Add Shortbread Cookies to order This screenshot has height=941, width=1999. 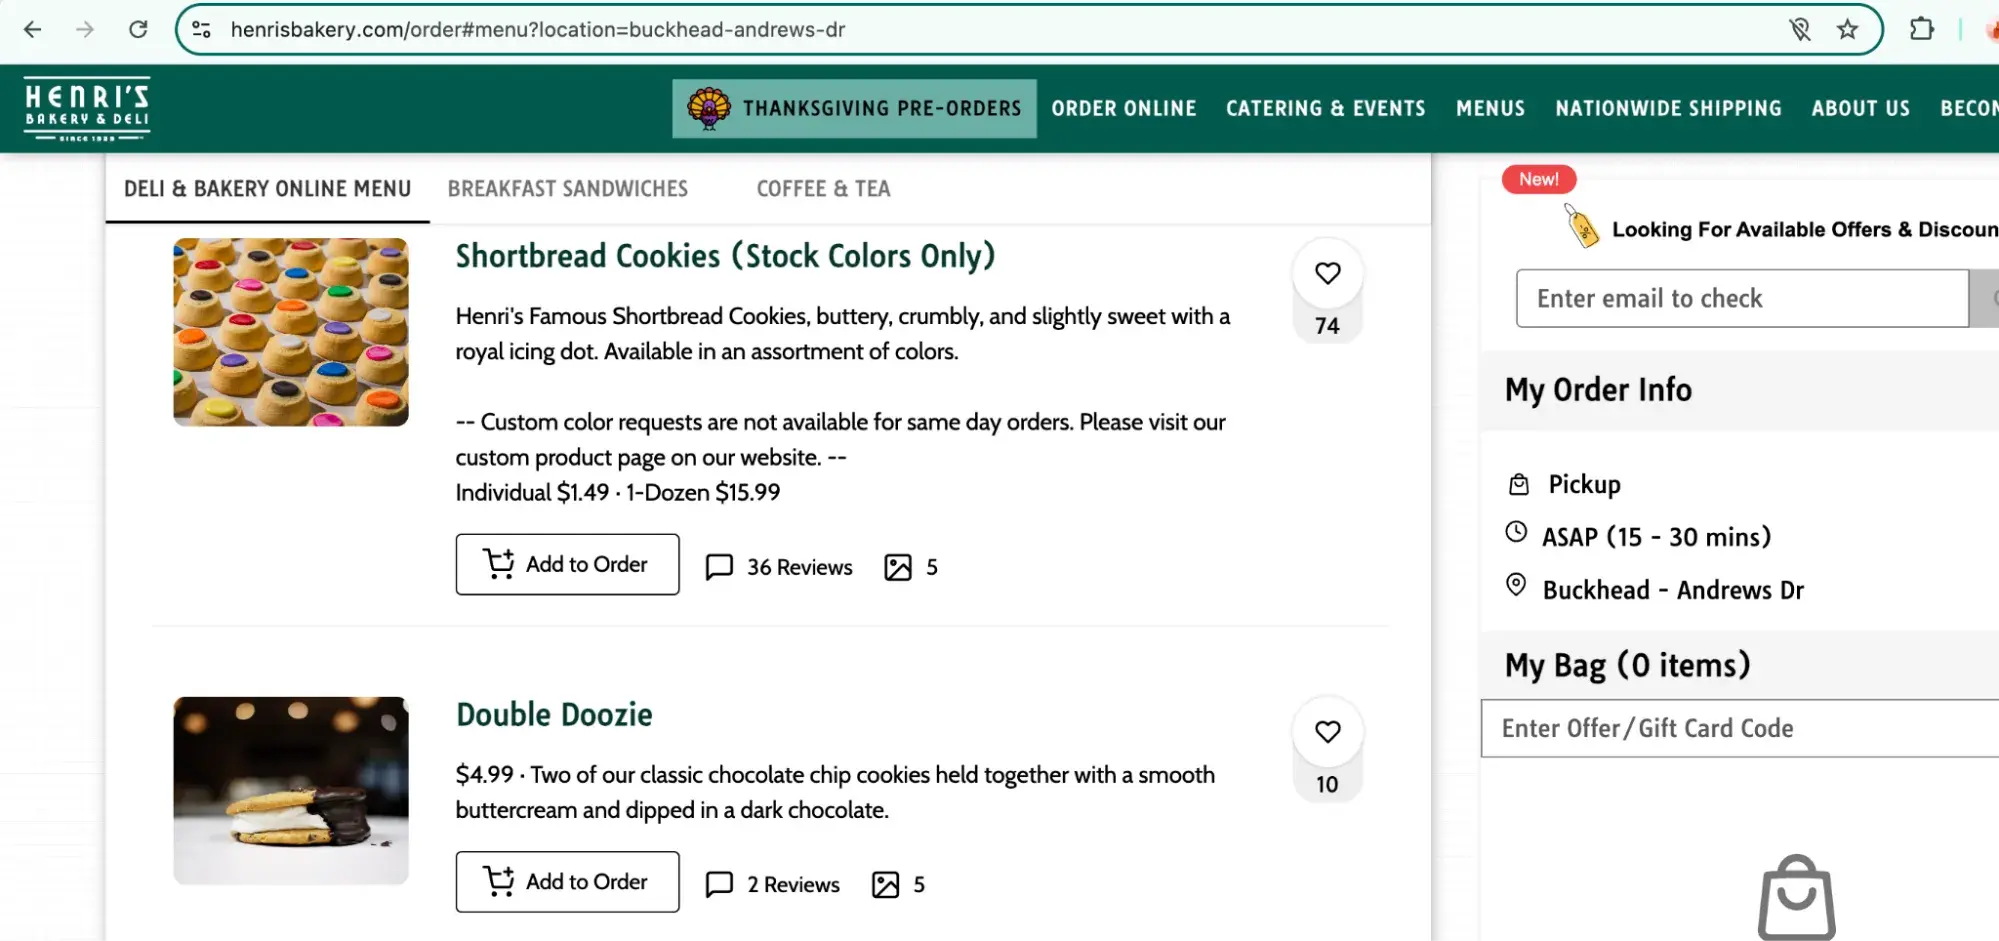(567, 565)
